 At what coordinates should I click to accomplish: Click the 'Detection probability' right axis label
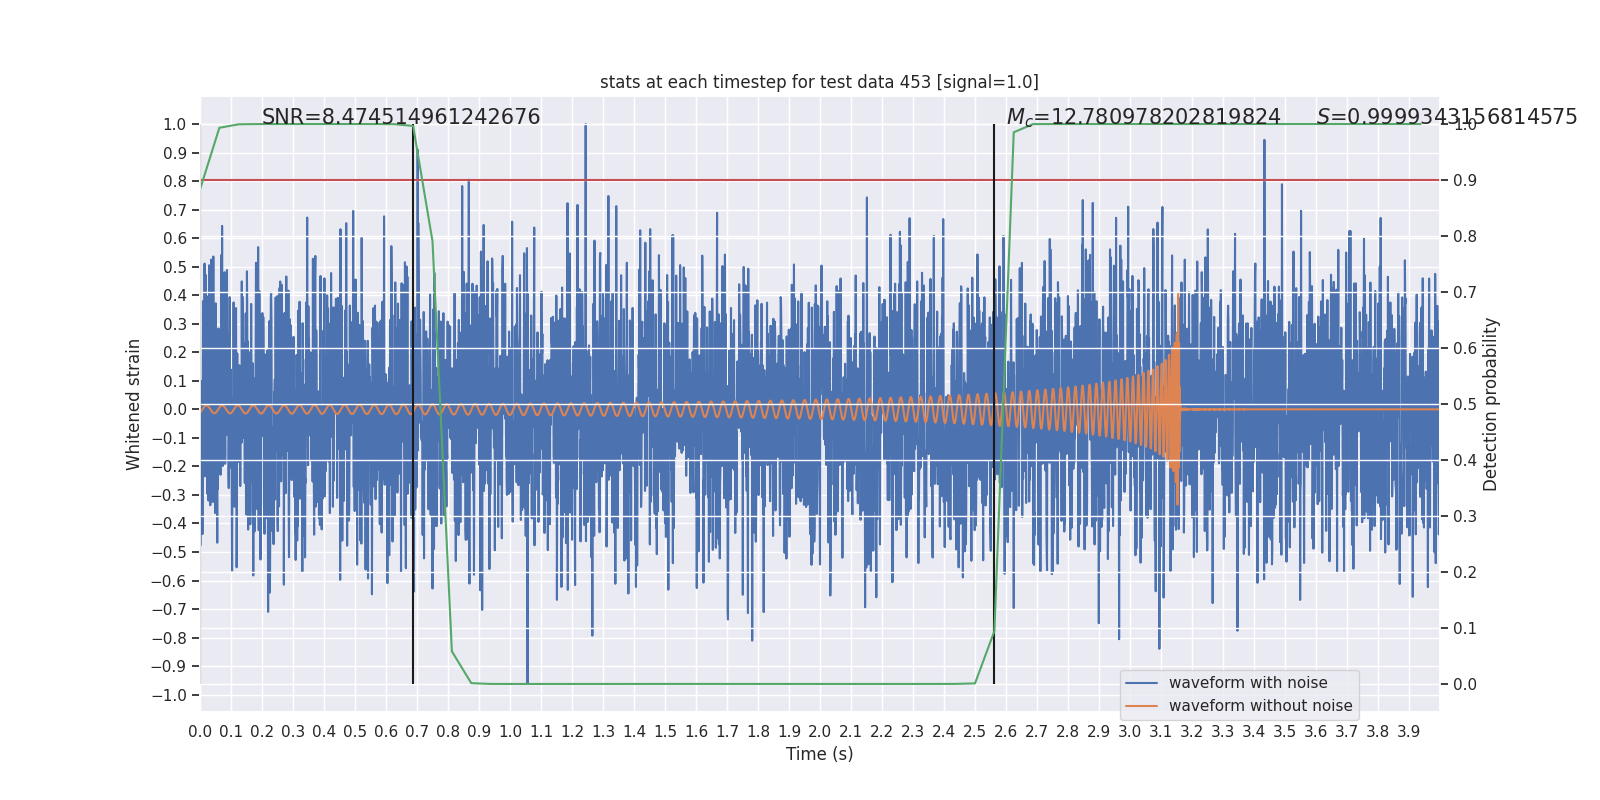point(1491,404)
